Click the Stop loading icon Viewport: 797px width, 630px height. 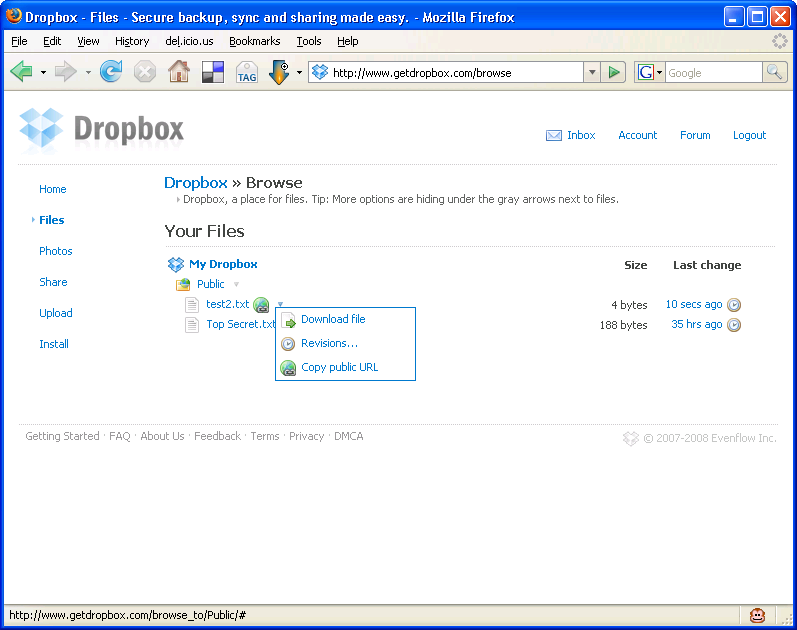coord(145,72)
